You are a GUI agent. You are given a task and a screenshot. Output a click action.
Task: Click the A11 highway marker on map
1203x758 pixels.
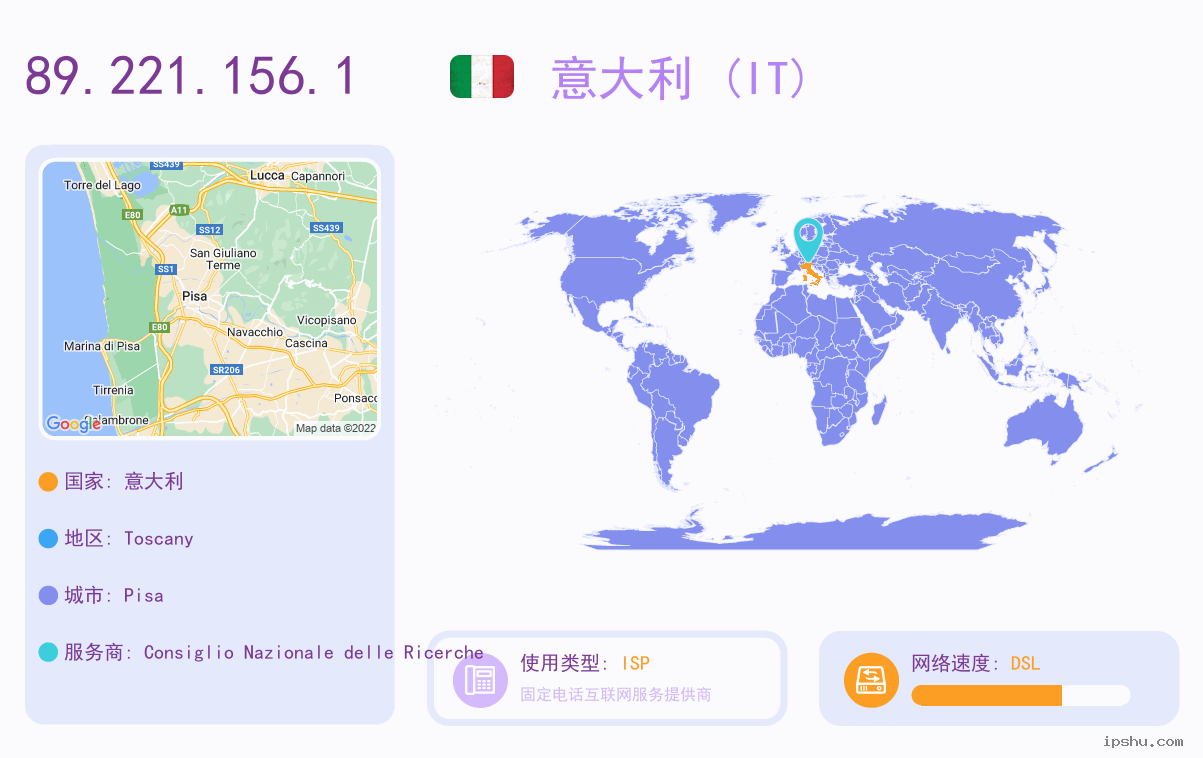coord(179,210)
